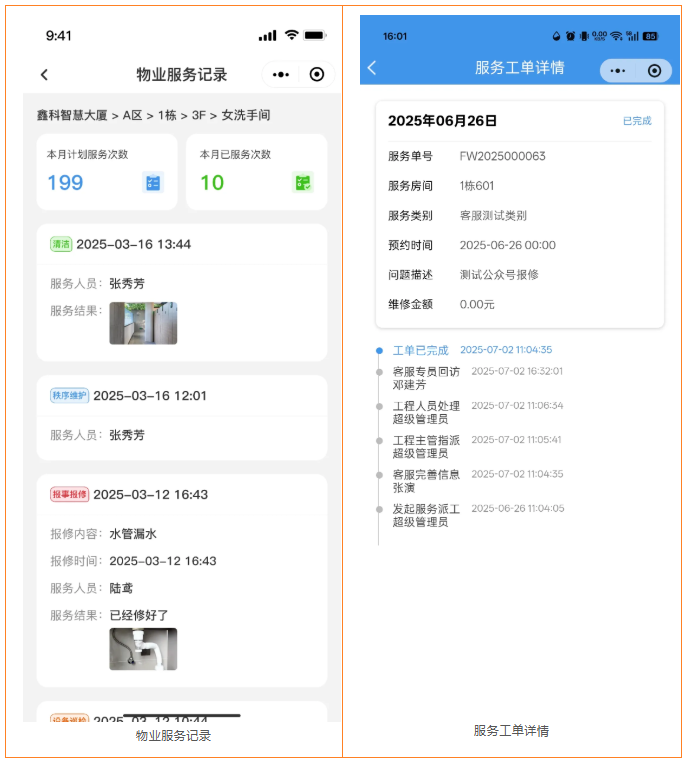This screenshot has height=768, width=689.
Task: Tap the timestamp 2025-07-02 11:05:41
Action: pyautogui.click(x=516, y=440)
